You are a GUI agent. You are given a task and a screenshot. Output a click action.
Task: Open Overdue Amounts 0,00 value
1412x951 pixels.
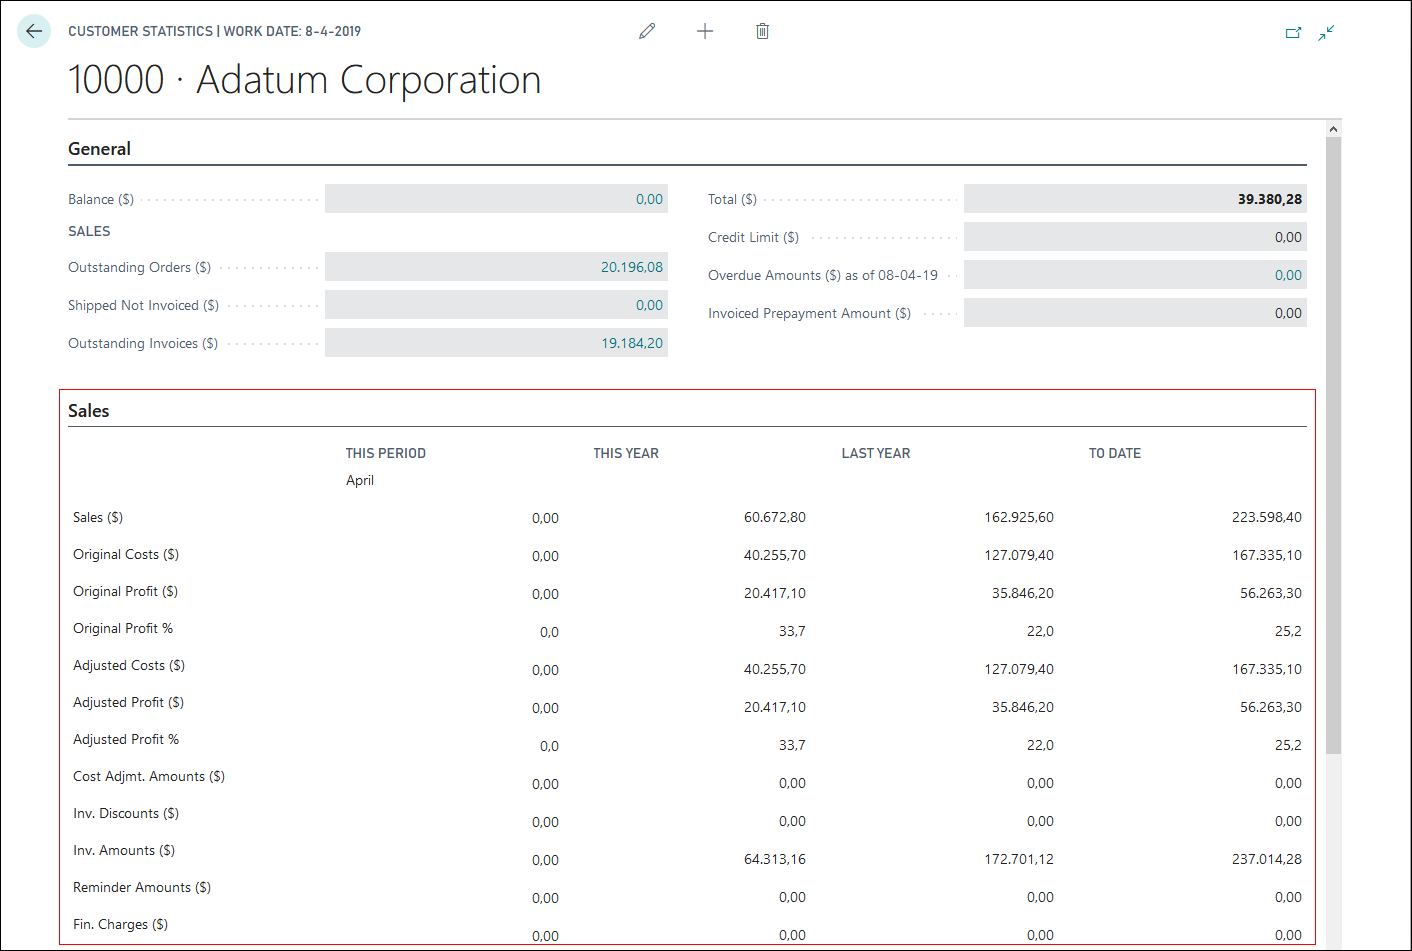click(x=1288, y=275)
